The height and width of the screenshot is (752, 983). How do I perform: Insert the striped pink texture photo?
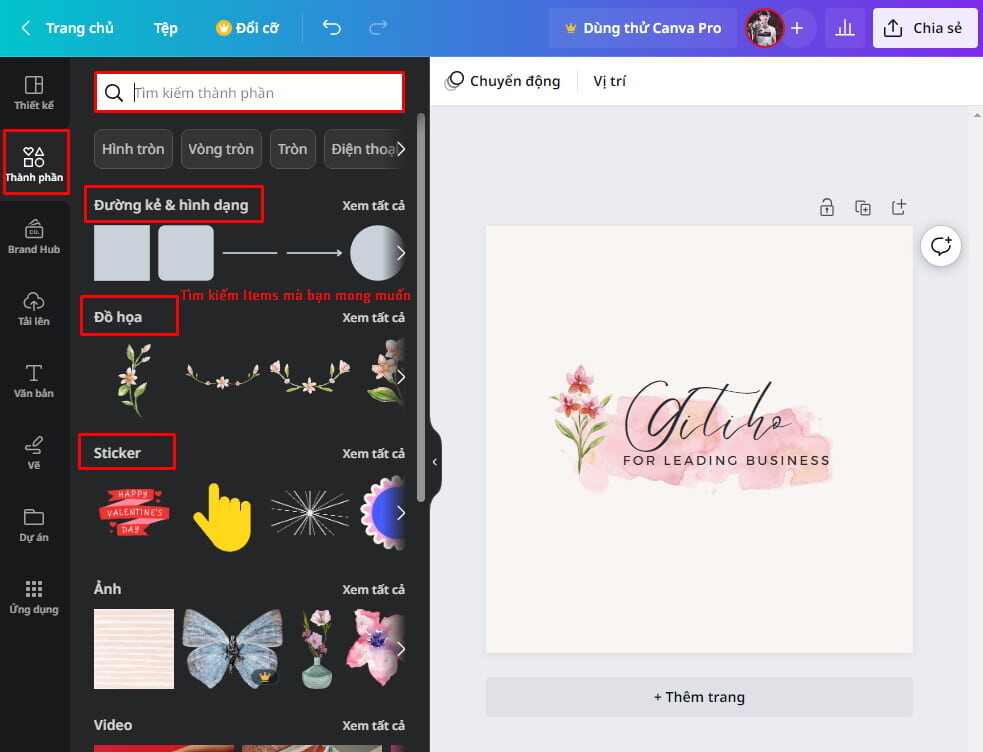click(x=134, y=649)
